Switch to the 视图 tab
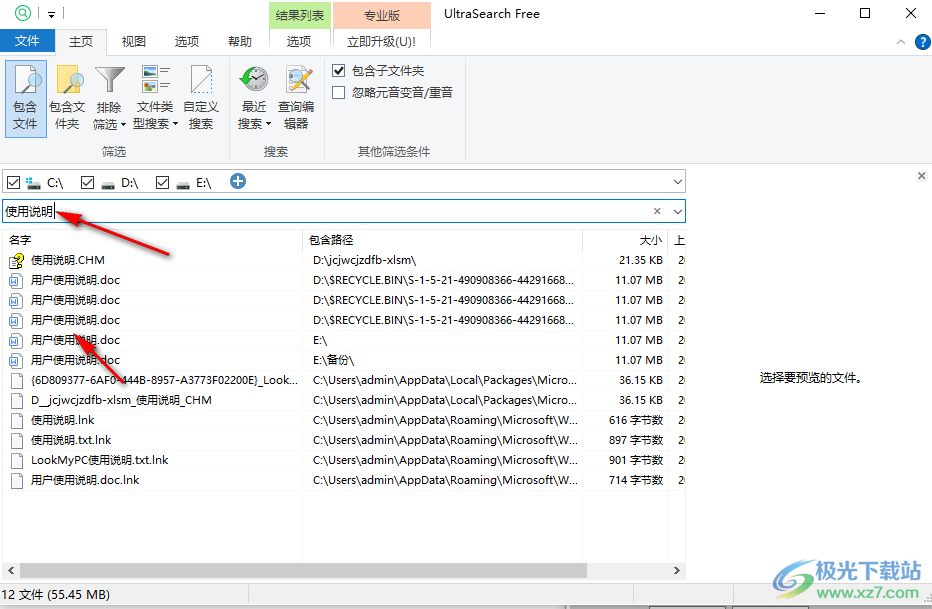This screenshot has height=609, width=932. pyautogui.click(x=133, y=41)
